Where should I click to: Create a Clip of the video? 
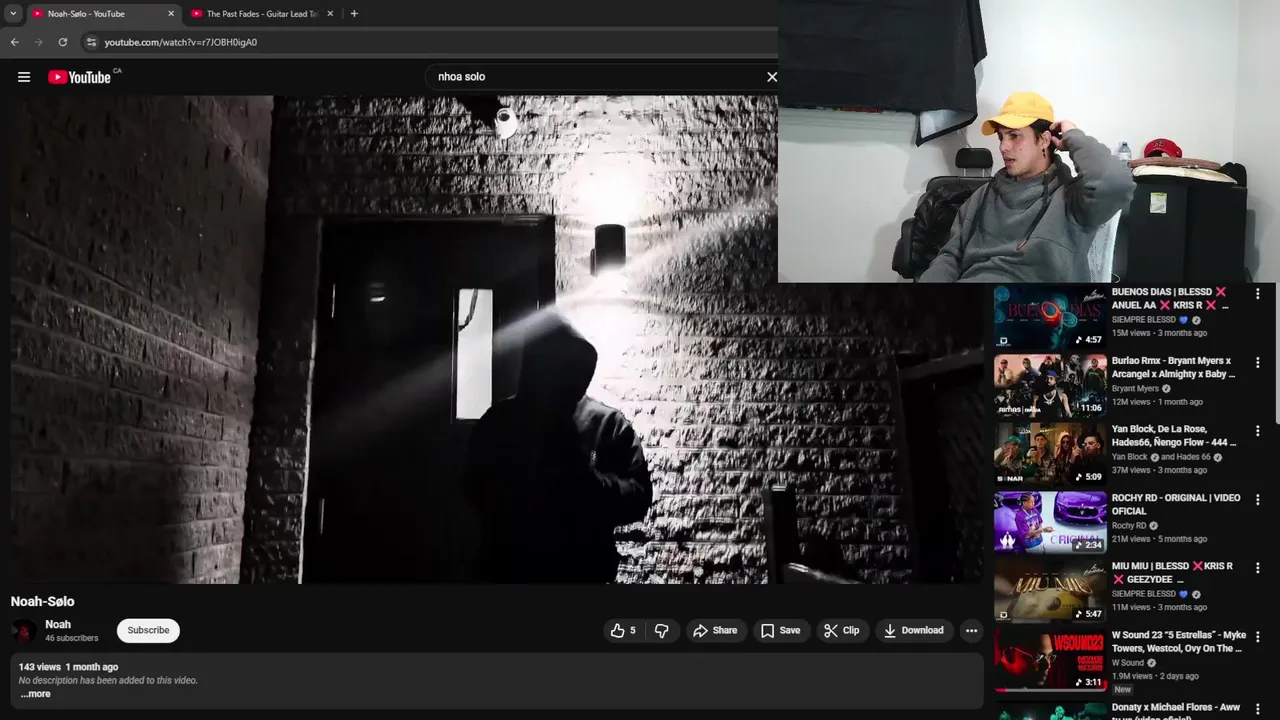coord(841,630)
